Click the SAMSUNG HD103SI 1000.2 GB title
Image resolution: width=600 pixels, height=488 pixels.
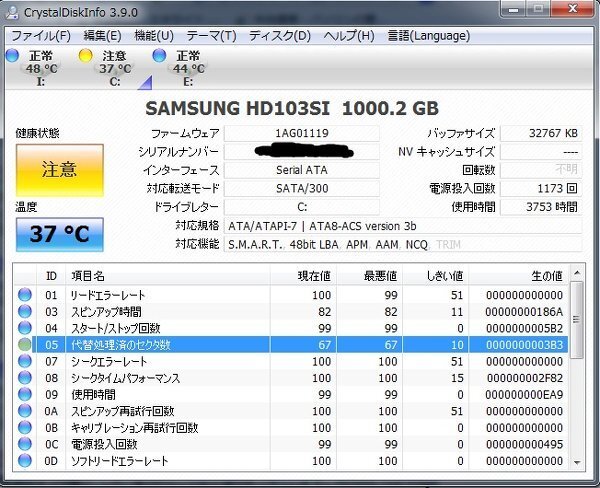292,108
